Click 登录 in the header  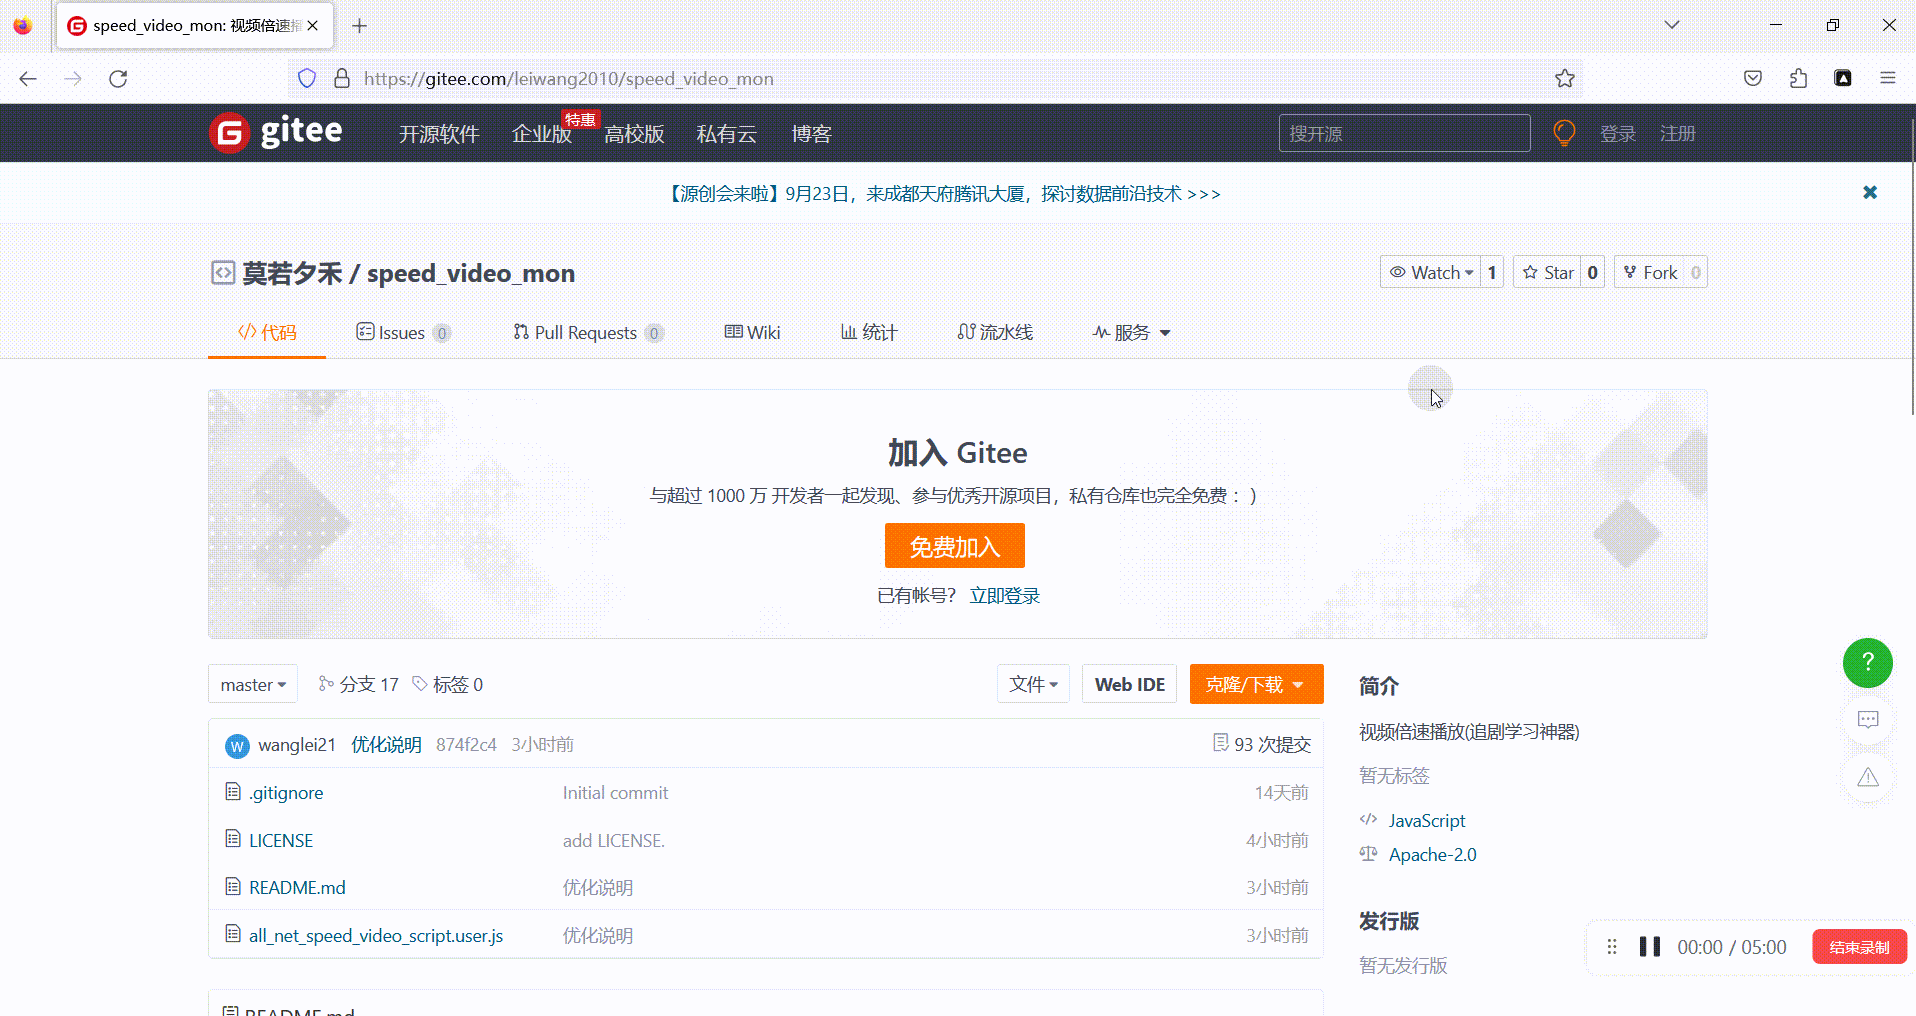pyautogui.click(x=1617, y=134)
